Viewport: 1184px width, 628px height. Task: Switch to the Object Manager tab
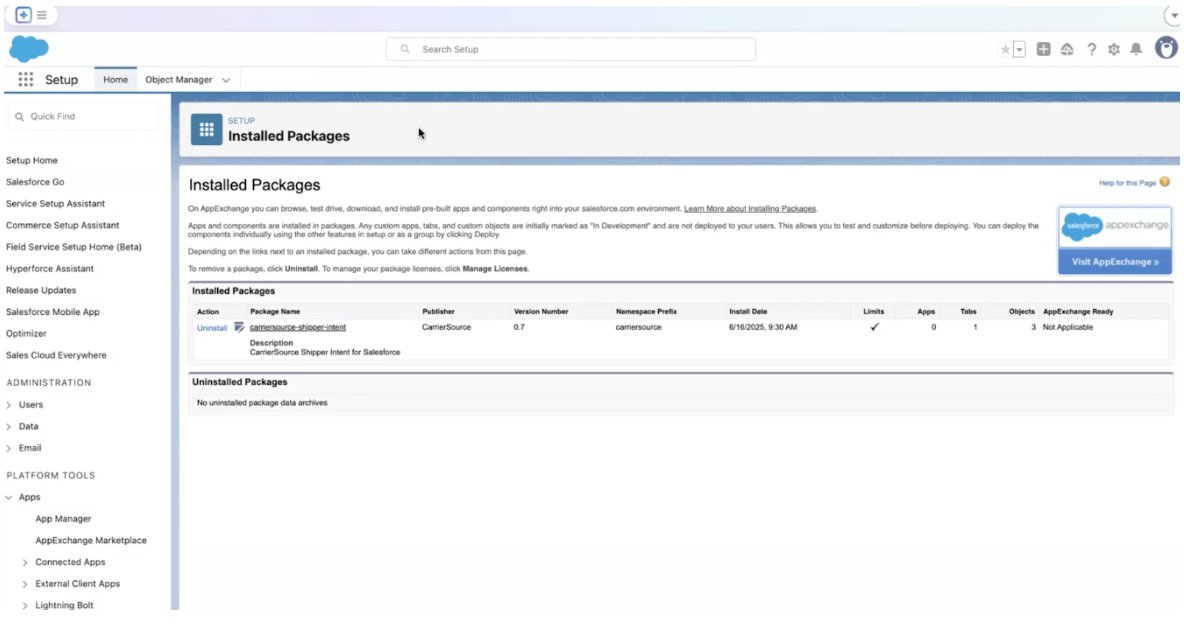178,79
